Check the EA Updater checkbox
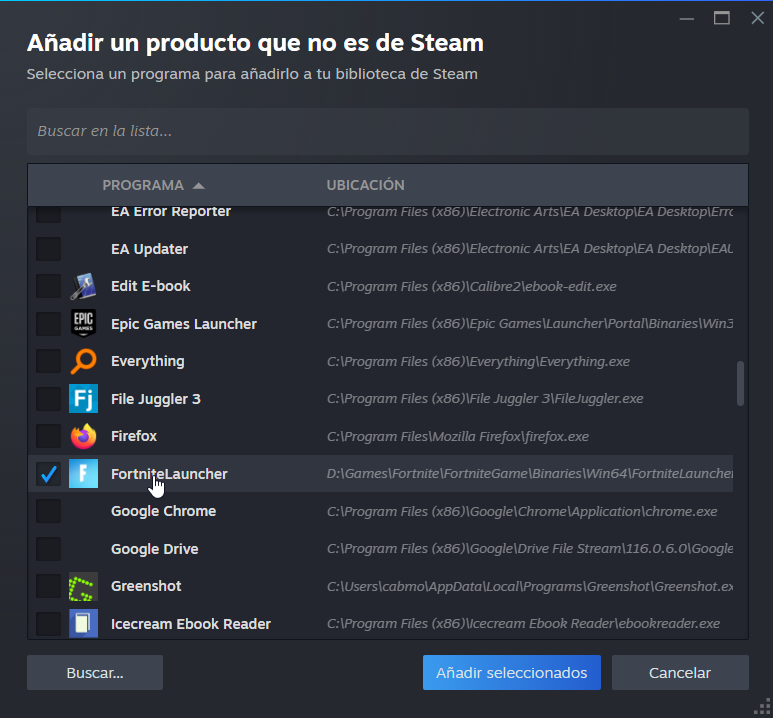This screenshot has width=773, height=718. point(48,249)
